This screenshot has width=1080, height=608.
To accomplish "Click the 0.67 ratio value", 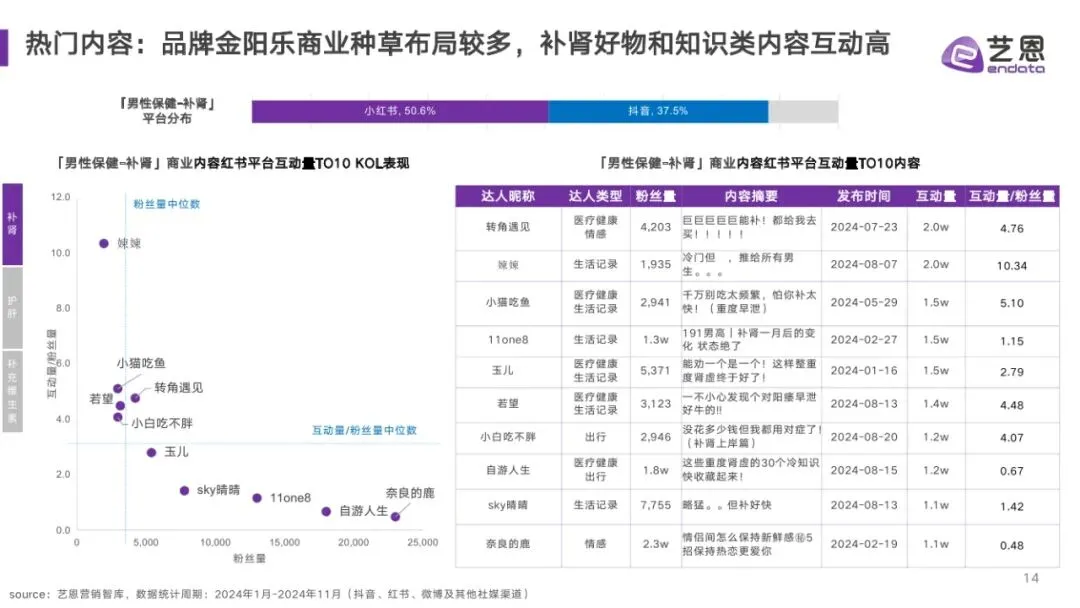I will 1011,471.
